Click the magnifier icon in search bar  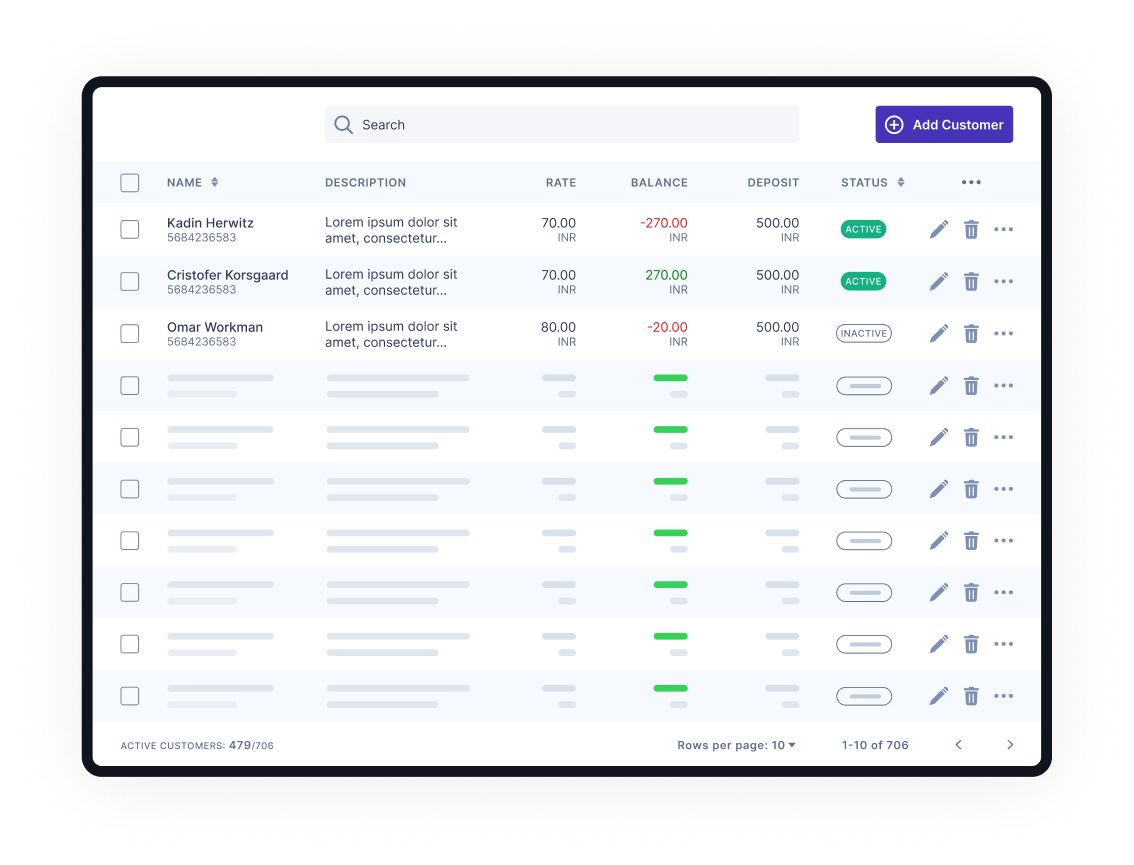click(x=343, y=125)
